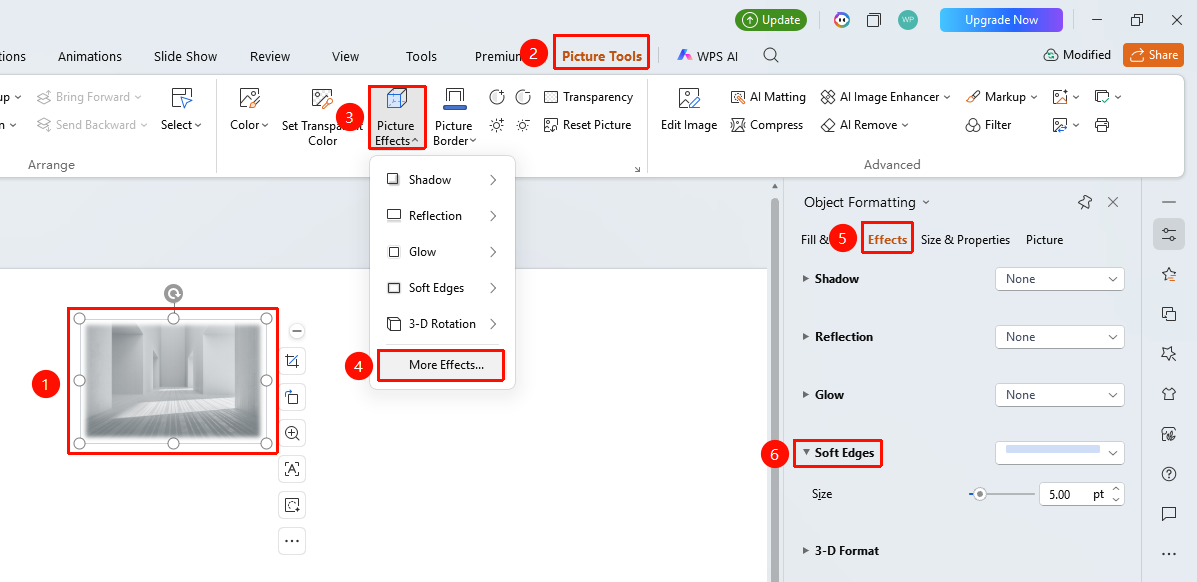This screenshot has width=1197, height=582.
Task: Click the rotation handle above the selected picture
Action: click(173, 293)
